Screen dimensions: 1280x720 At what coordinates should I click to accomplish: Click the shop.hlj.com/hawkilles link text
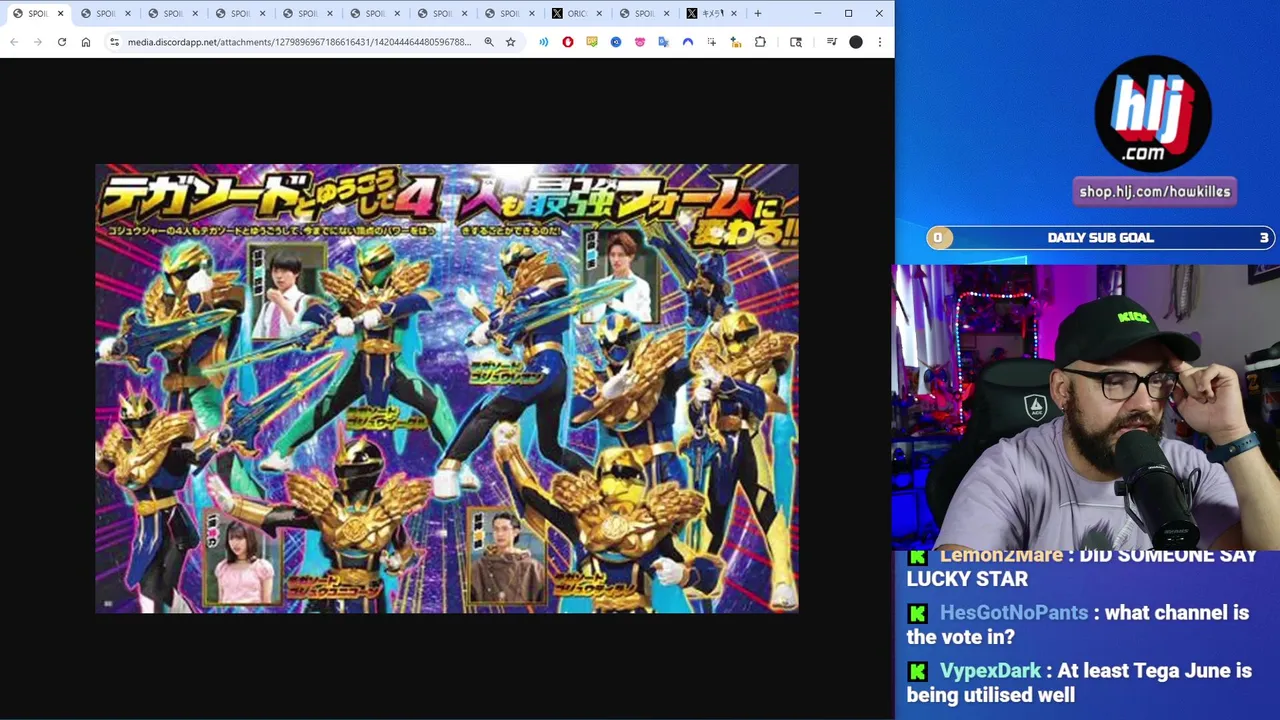coord(1155,192)
